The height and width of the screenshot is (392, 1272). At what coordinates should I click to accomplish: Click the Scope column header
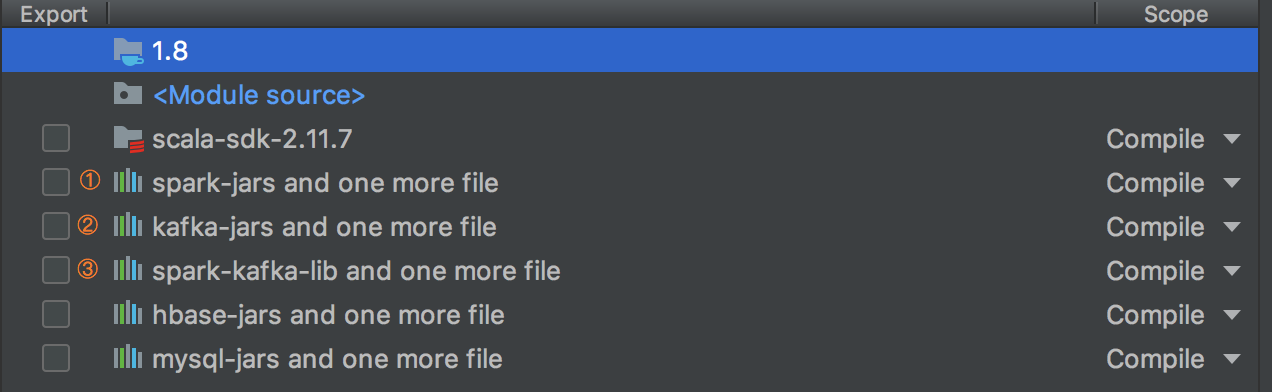tap(1176, 14)
